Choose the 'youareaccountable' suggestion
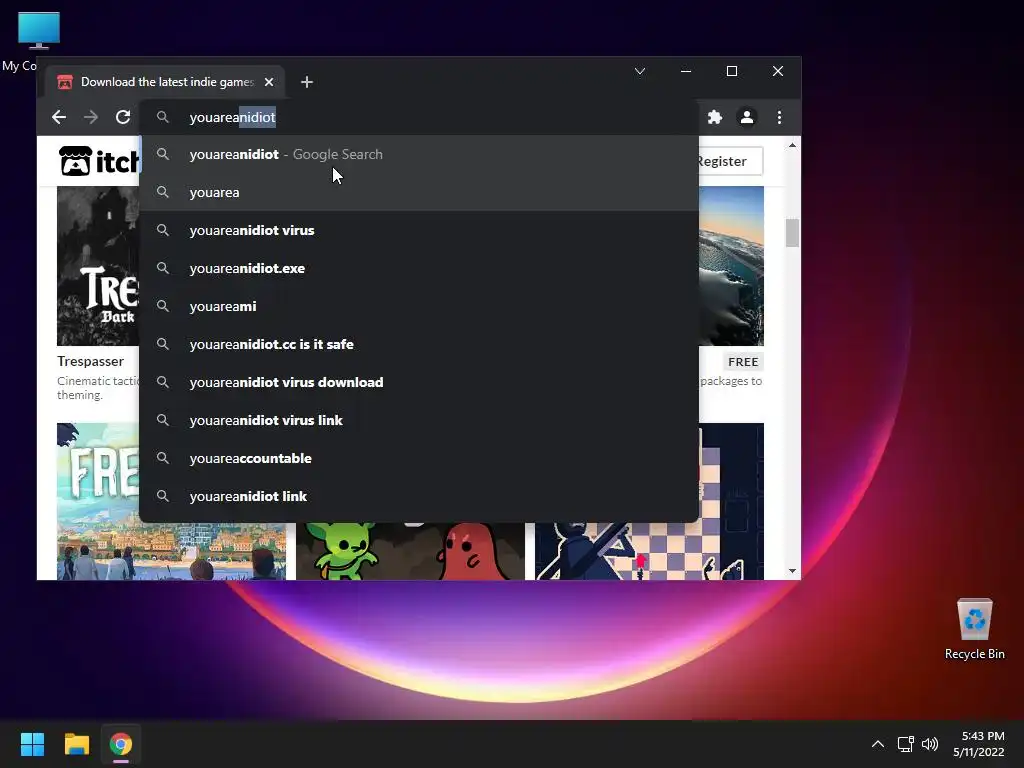 click(x=419, y=458)
